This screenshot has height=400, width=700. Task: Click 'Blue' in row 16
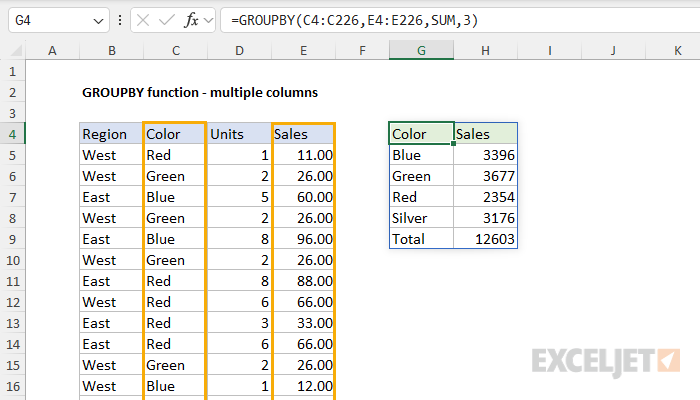click(x=175, y=386)
